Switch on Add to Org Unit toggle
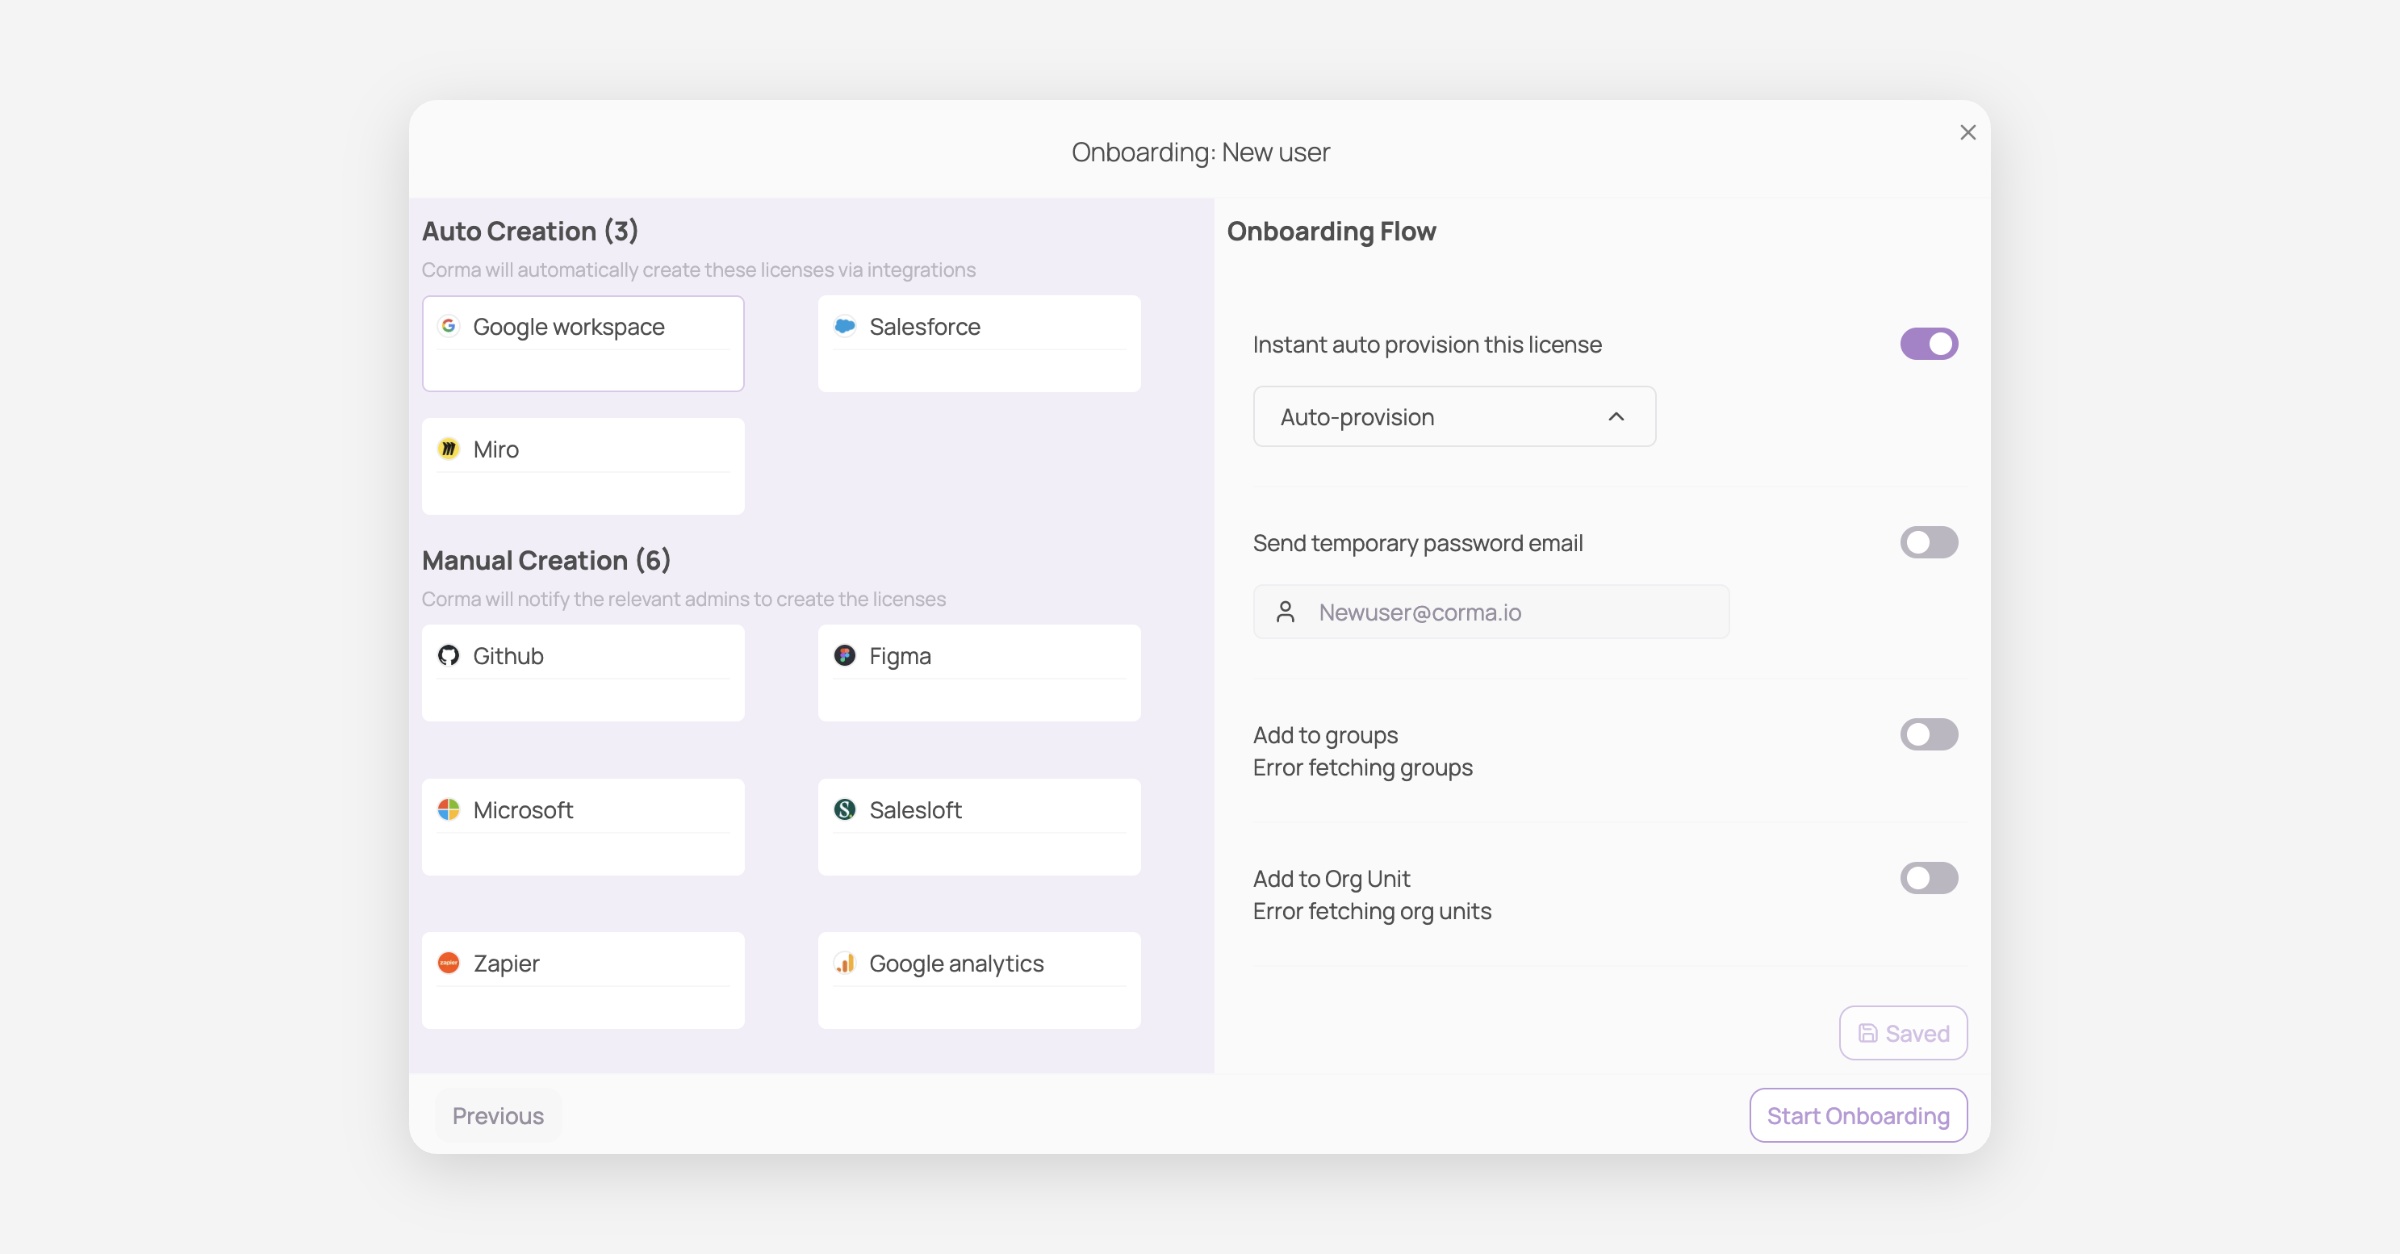Image resolution: width=2400 pixels, height=1254 pixels. 1928,879
